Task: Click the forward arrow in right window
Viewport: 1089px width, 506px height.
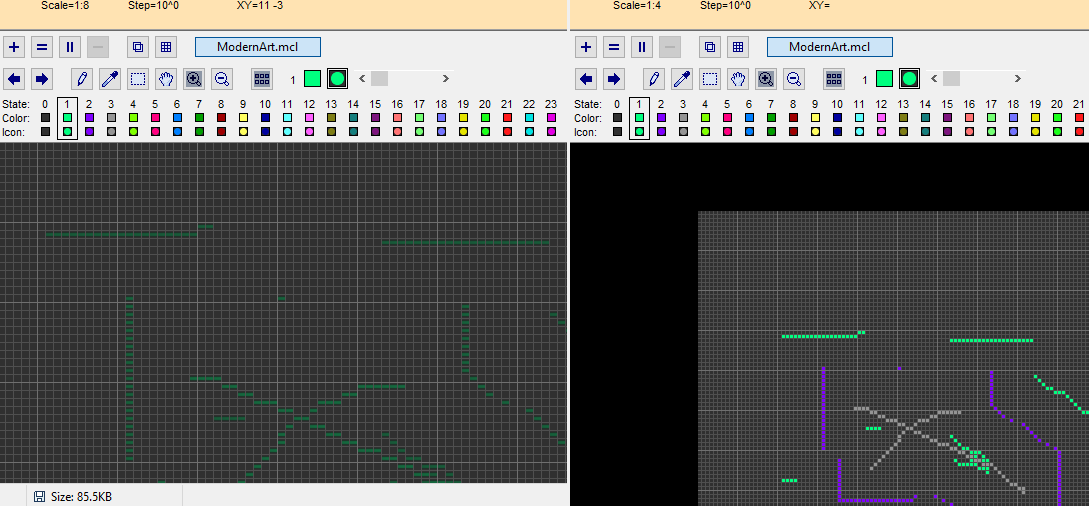Action: coord(615,78)
